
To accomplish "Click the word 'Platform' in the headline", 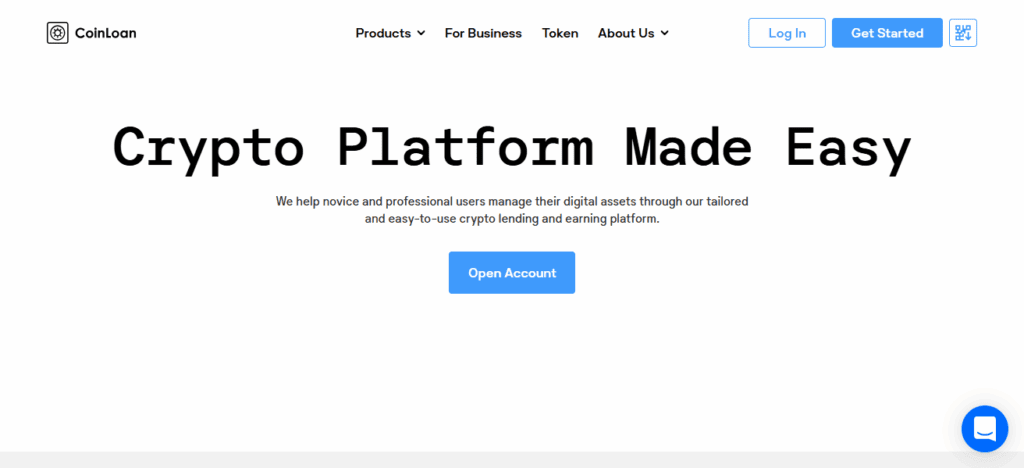I will click(465, 147).
